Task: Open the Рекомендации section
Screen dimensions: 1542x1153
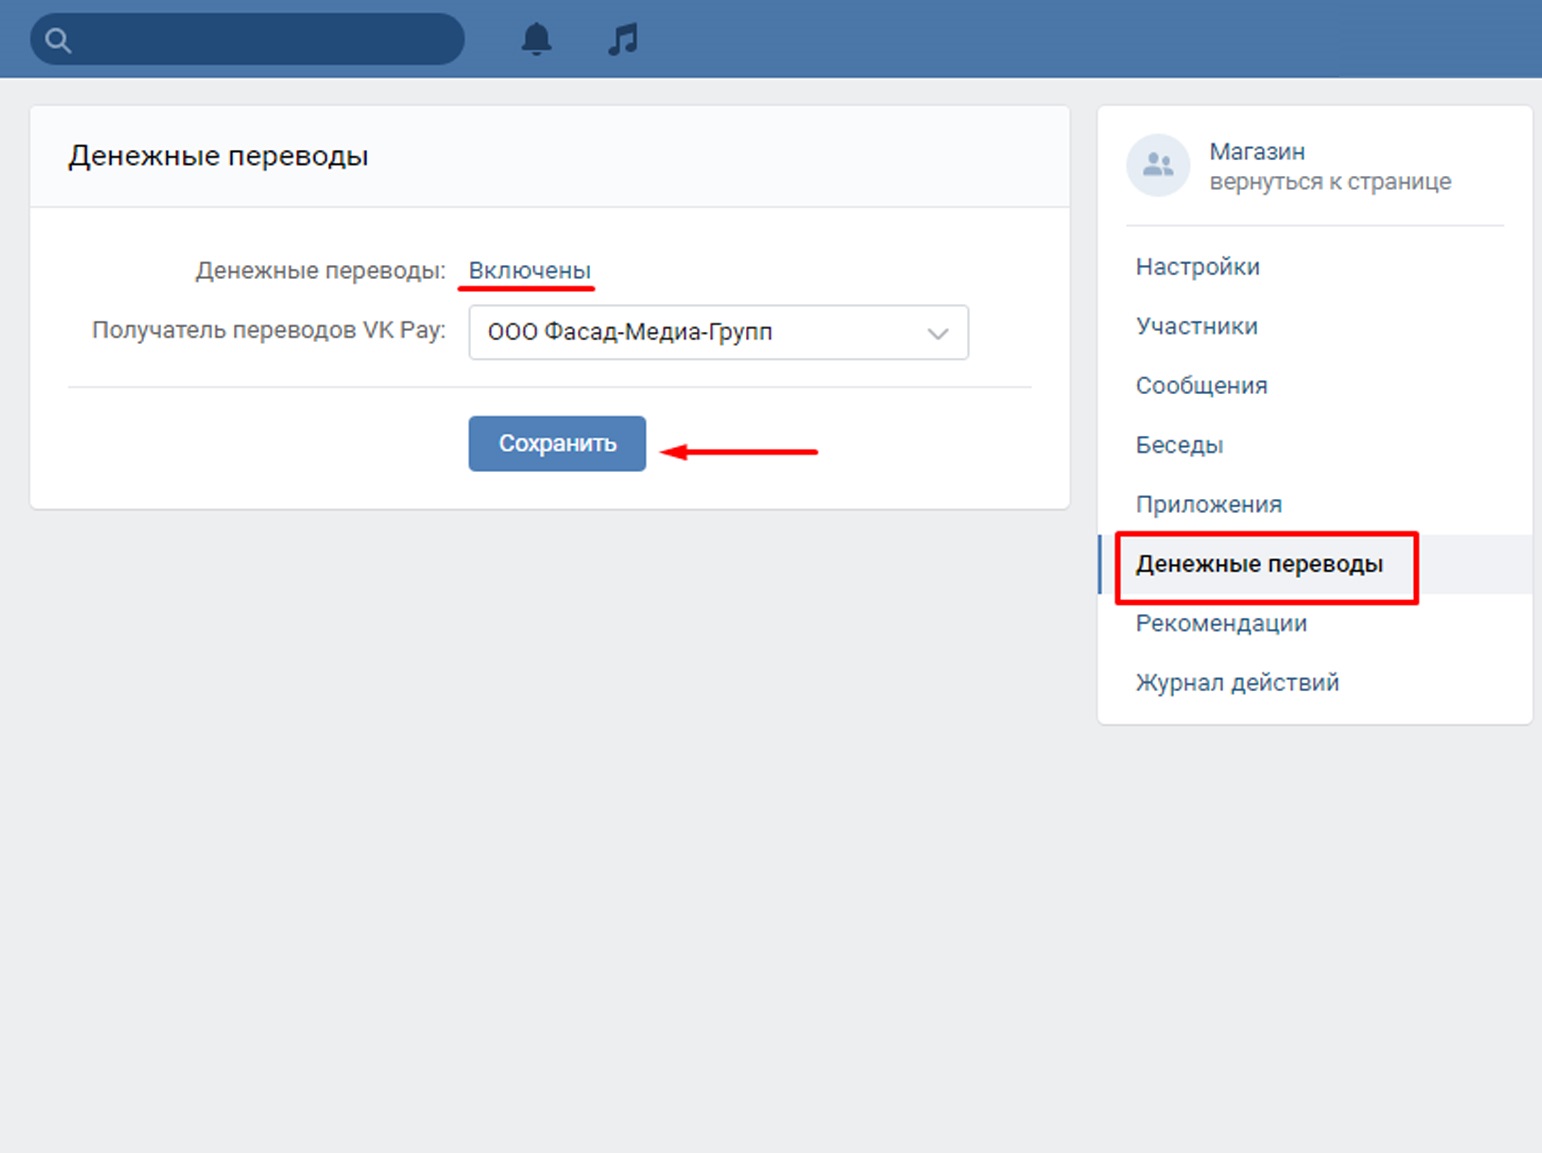Action: point(1221,624)
